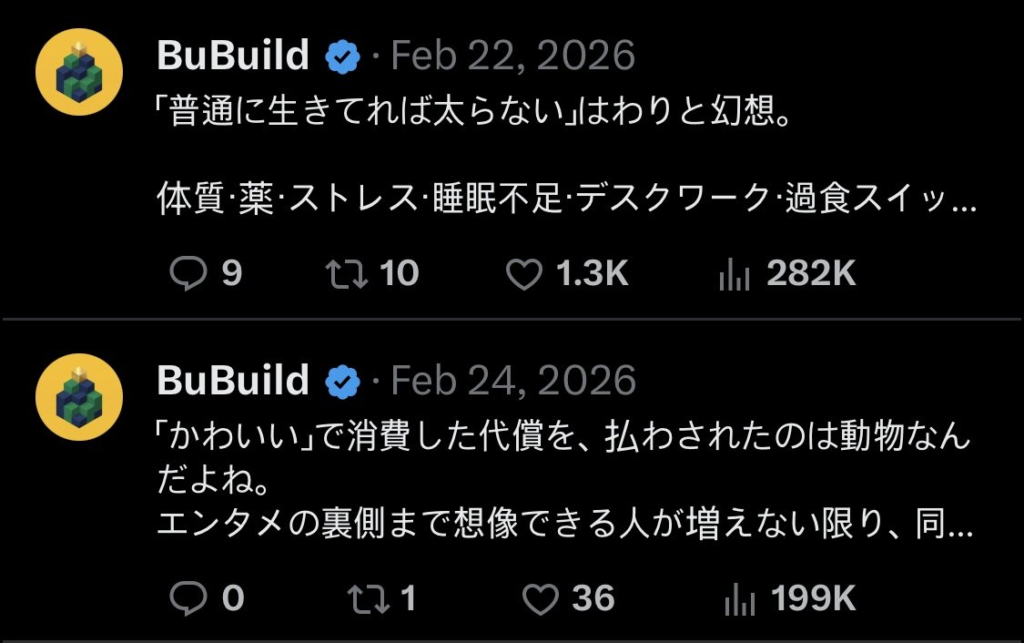
Task: Like the Feb 22 post with 1.3K likes
Action: pyautogui.click(x=523, y=274)
